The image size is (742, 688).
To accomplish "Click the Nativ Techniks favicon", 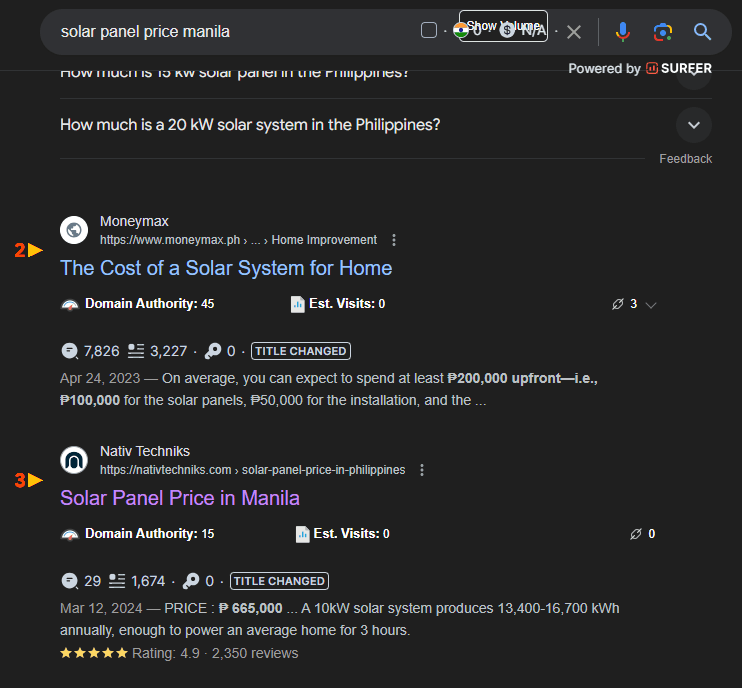I will [x=74, y=460].
